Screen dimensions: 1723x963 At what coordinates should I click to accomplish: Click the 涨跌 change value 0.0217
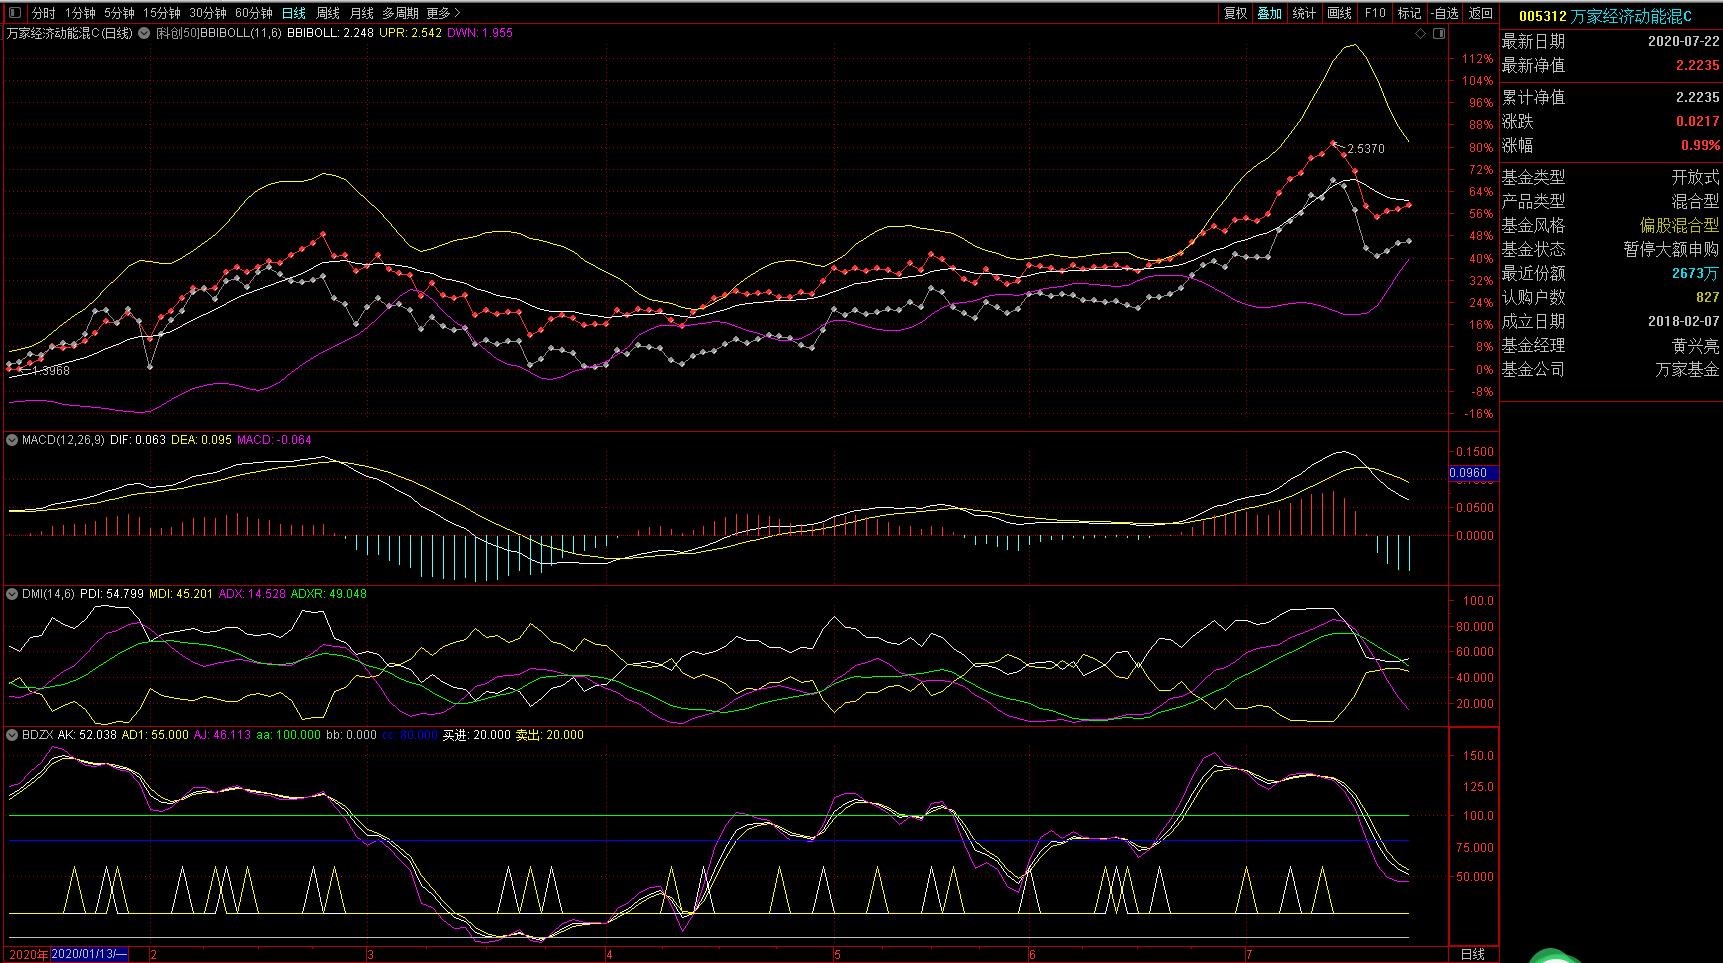1698,121
